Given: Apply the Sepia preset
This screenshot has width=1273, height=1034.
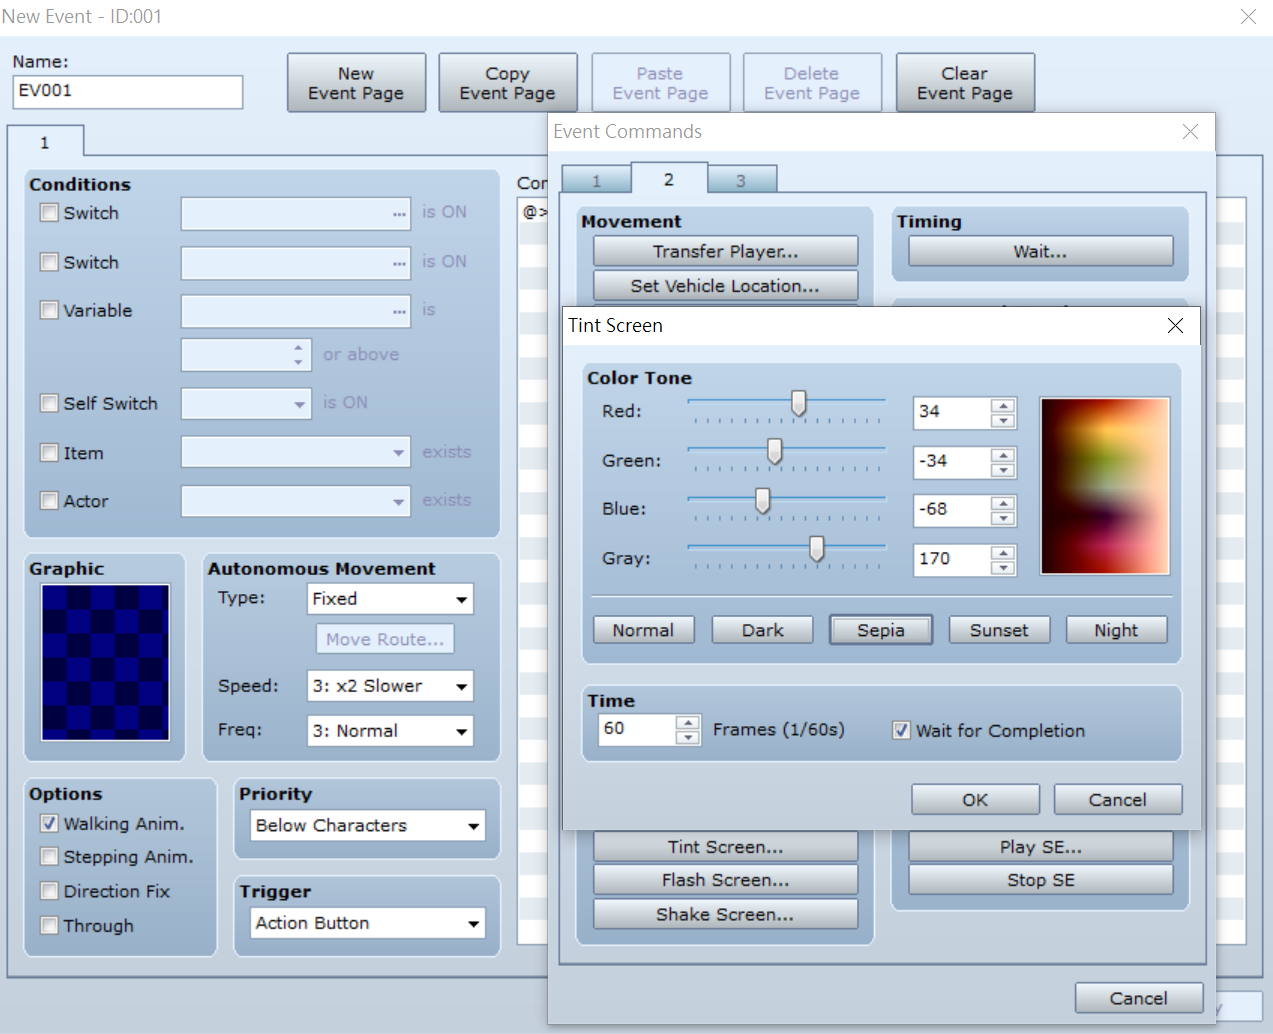Looking at the screenshot, I should click(881, 630).
